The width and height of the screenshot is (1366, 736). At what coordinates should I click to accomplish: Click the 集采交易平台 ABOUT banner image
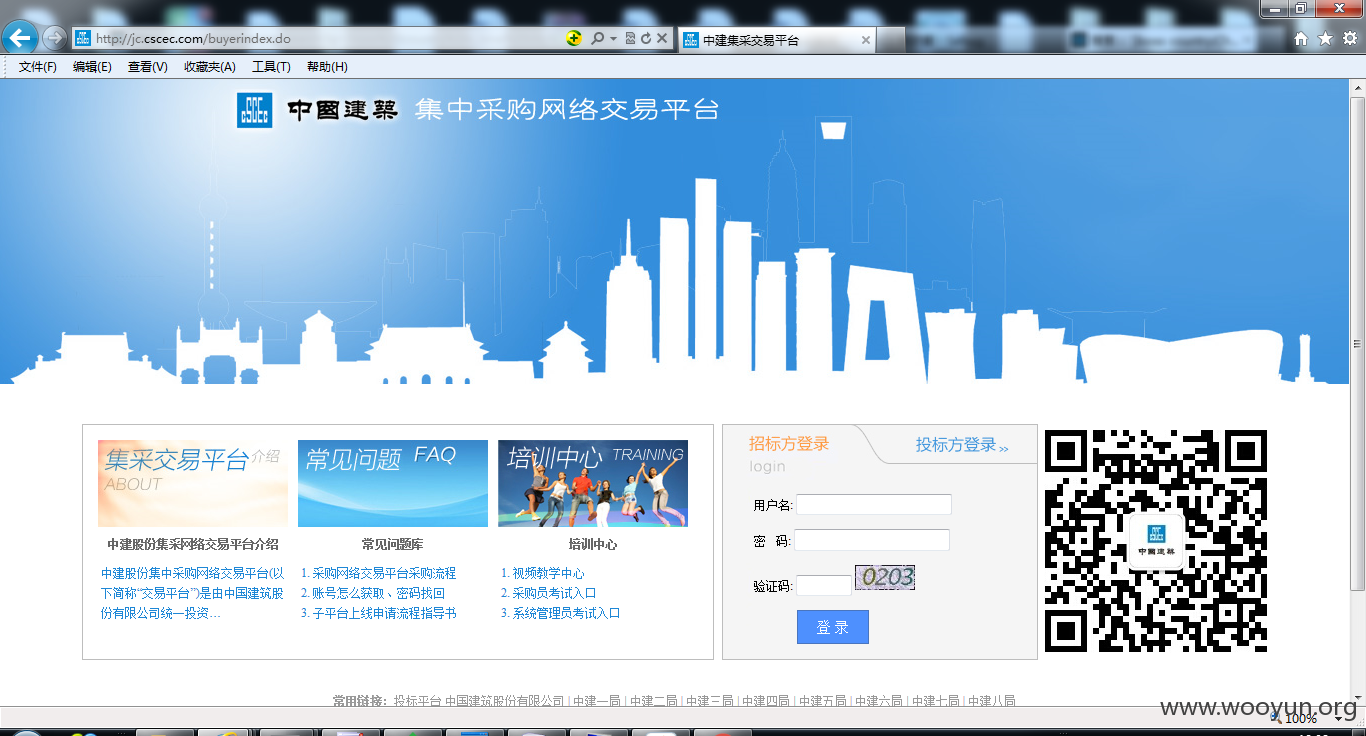[x=193, y=483]
